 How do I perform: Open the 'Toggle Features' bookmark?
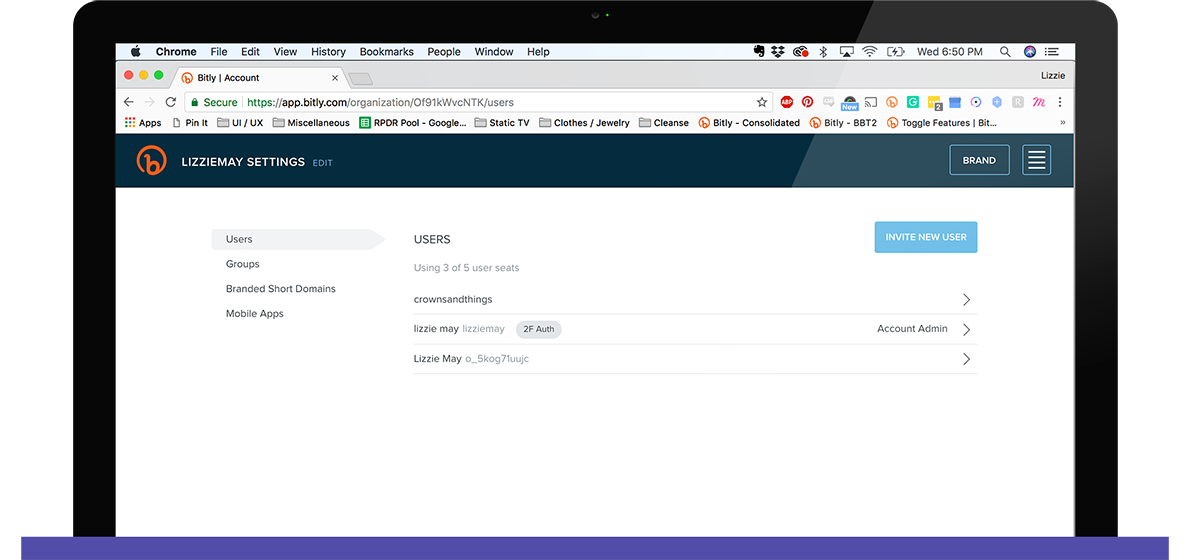[x=942, y=123]
